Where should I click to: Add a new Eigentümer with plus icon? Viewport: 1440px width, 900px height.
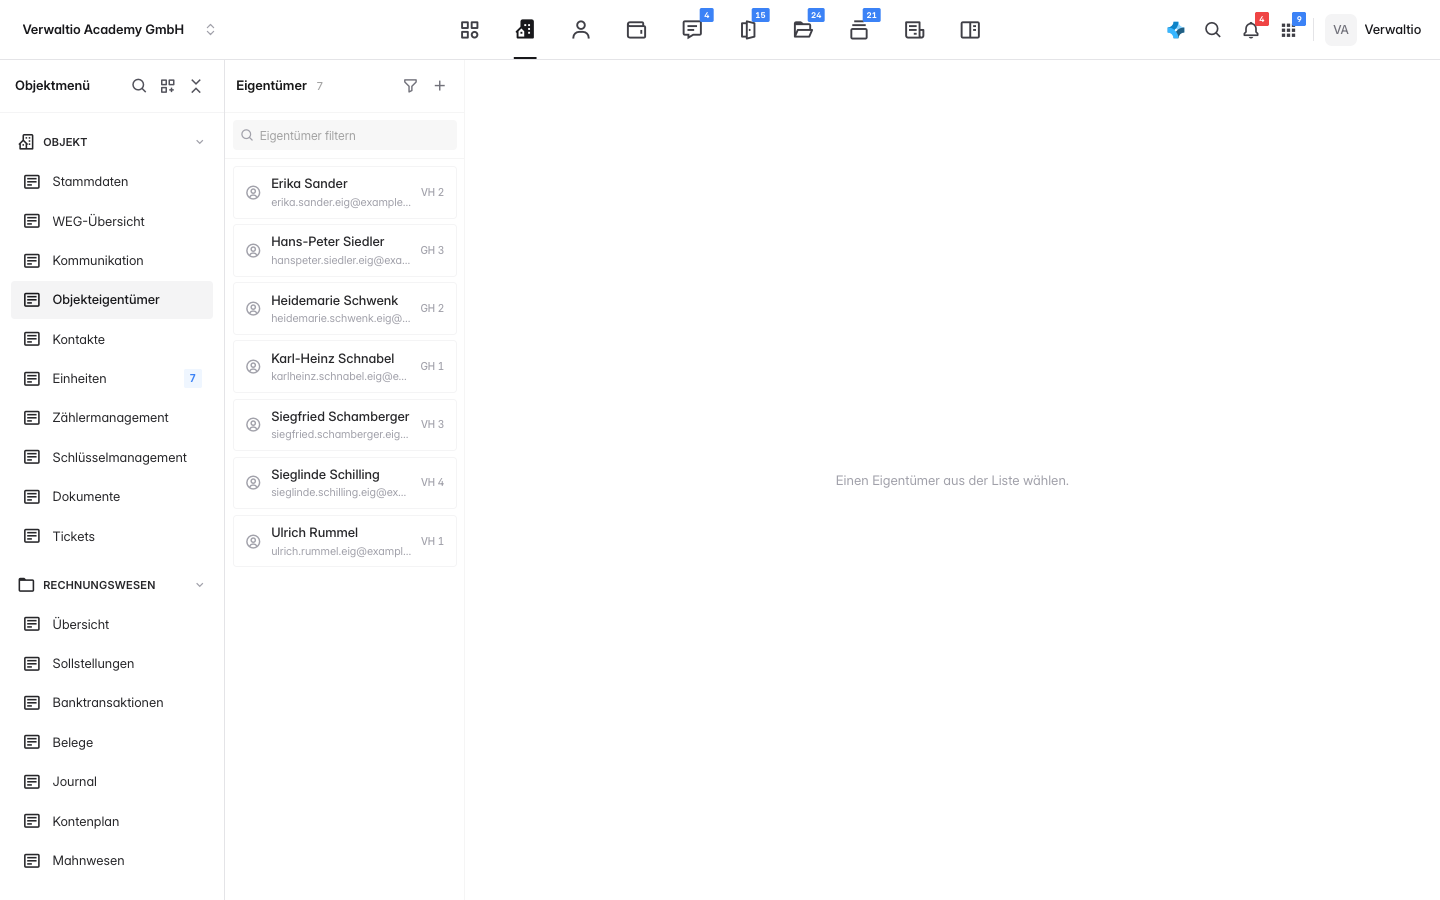pos(440,86)
